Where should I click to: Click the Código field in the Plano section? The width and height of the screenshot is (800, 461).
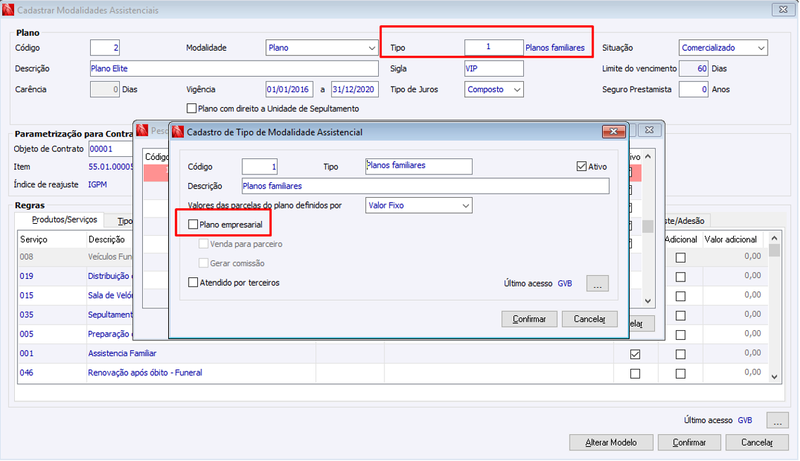tap(105, 48)
